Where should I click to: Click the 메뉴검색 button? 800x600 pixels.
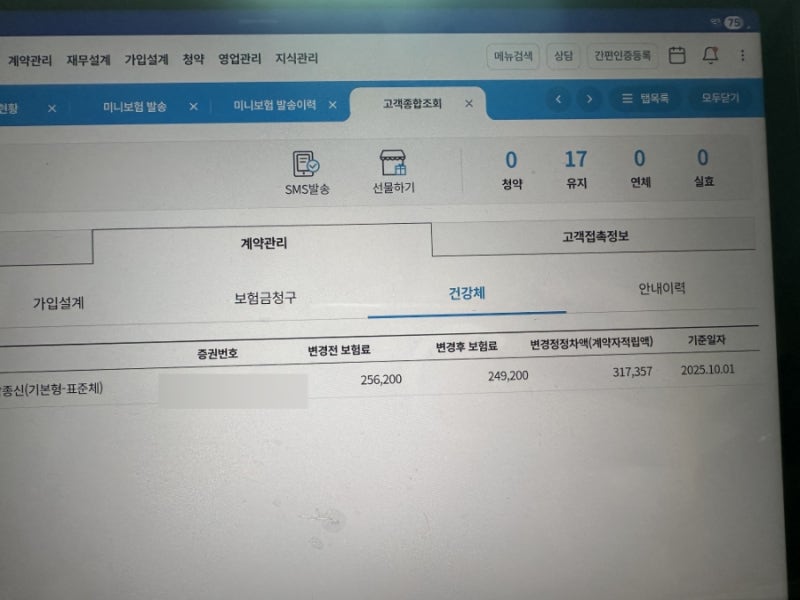(x=513, y=56)
